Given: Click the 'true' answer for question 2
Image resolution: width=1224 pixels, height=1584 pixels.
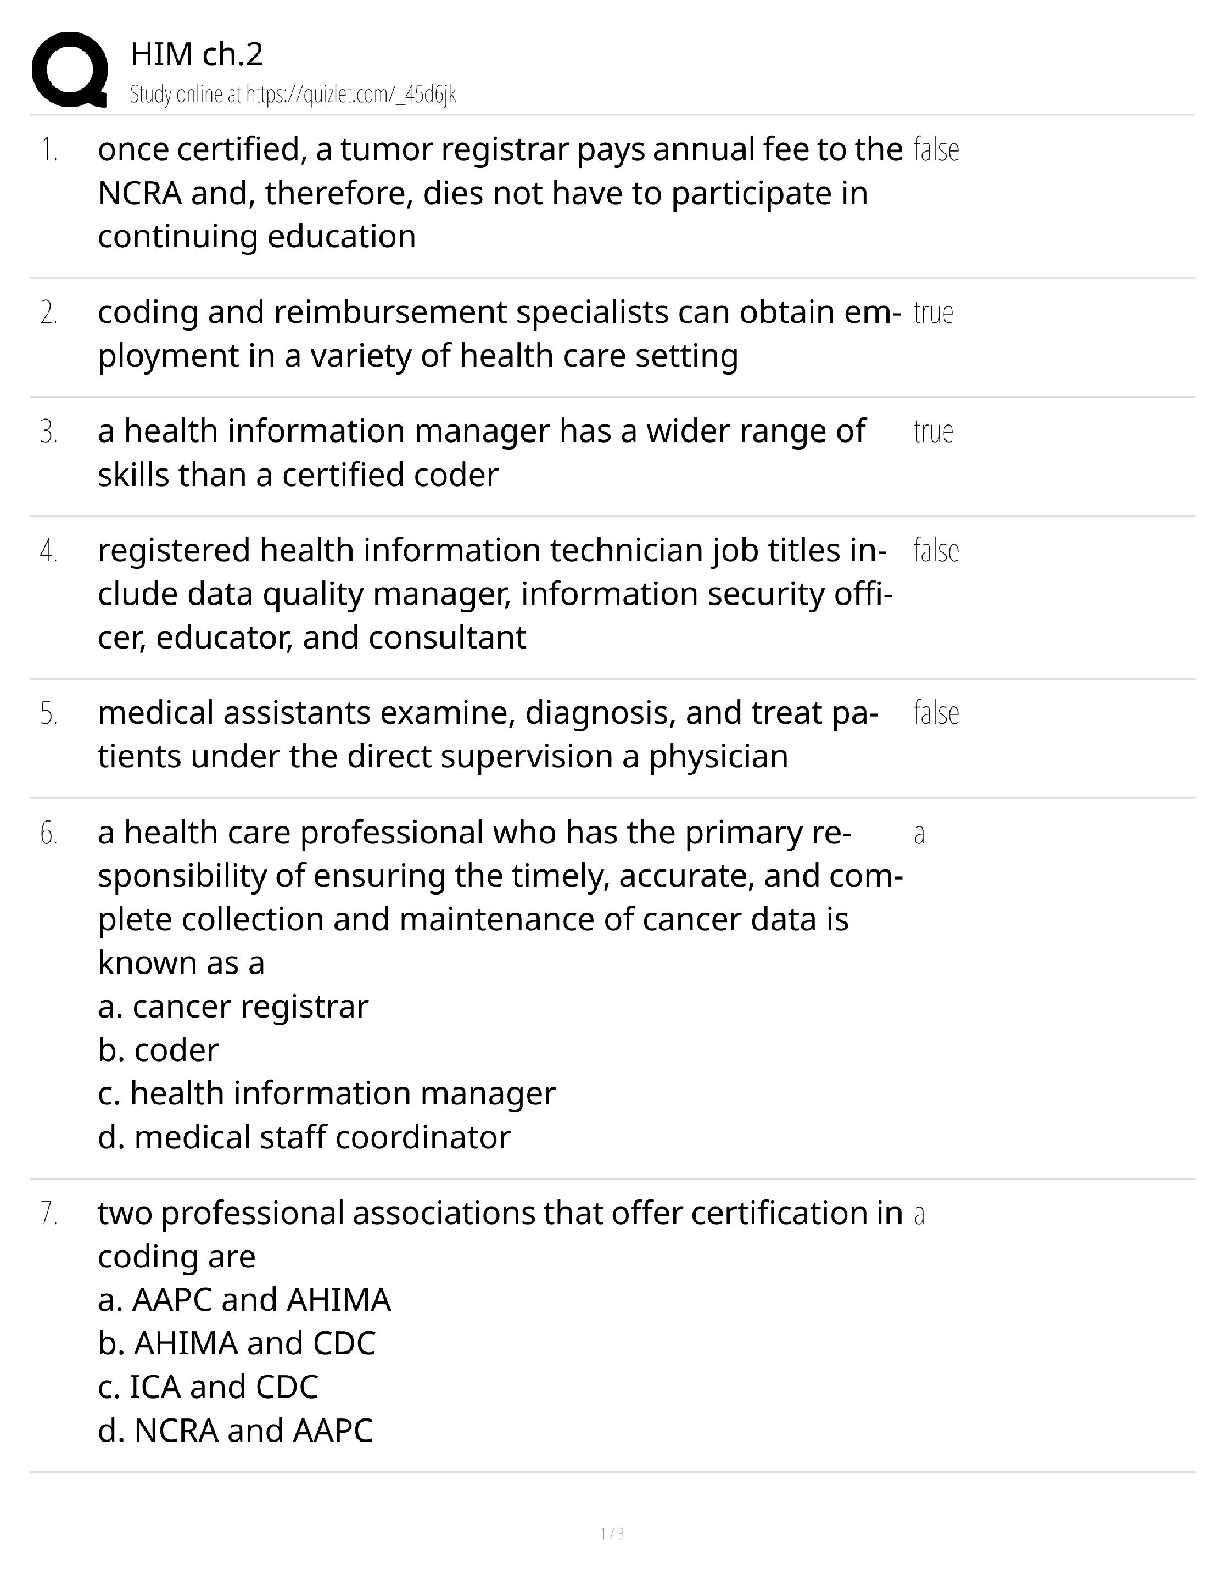Looking at the screenshot, I should coord(933,313).
